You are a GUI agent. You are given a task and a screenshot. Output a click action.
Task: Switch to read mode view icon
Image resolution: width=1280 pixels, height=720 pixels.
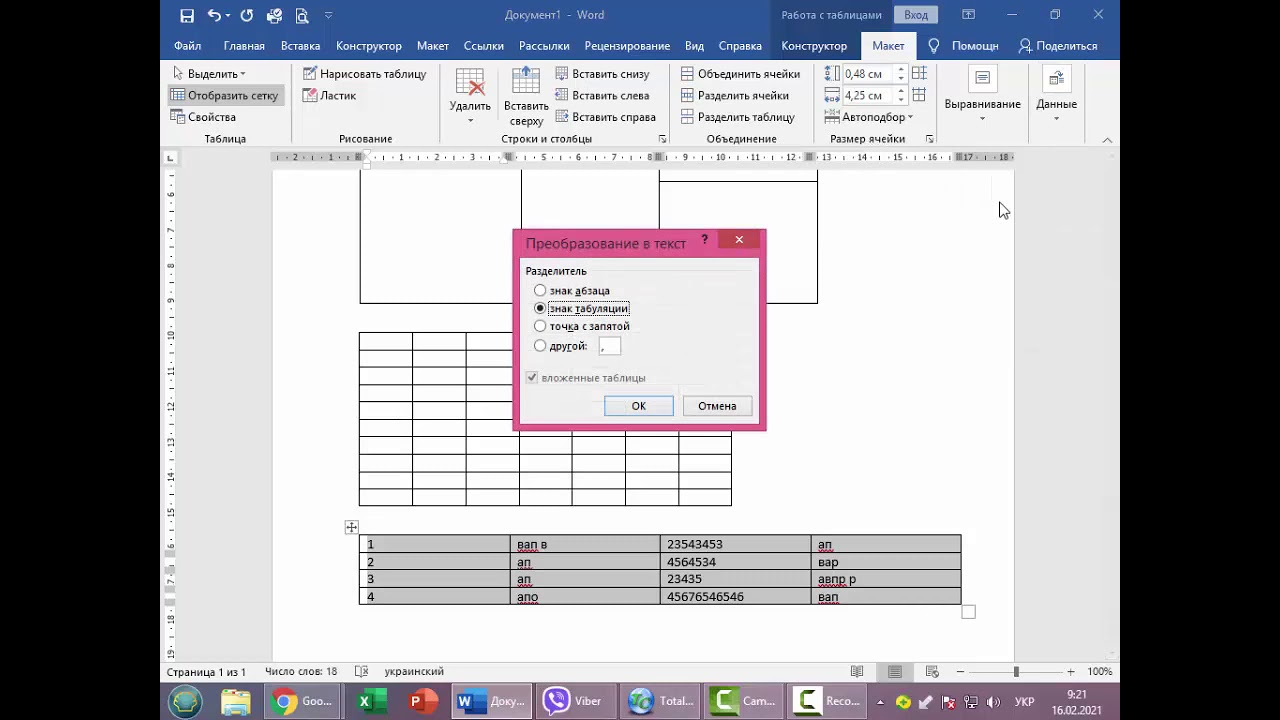[x=857, y=672]
